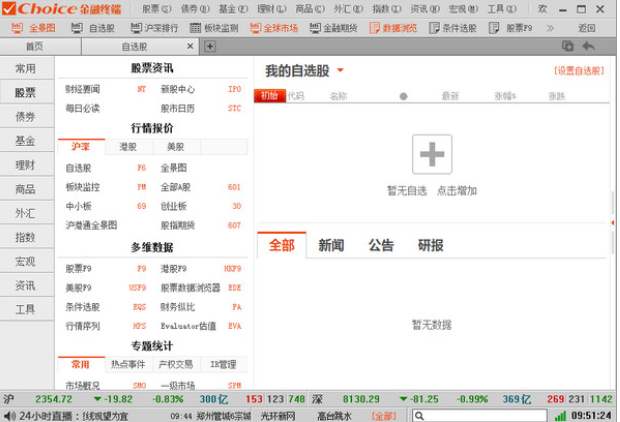Open the 宏观 menu

463,8
